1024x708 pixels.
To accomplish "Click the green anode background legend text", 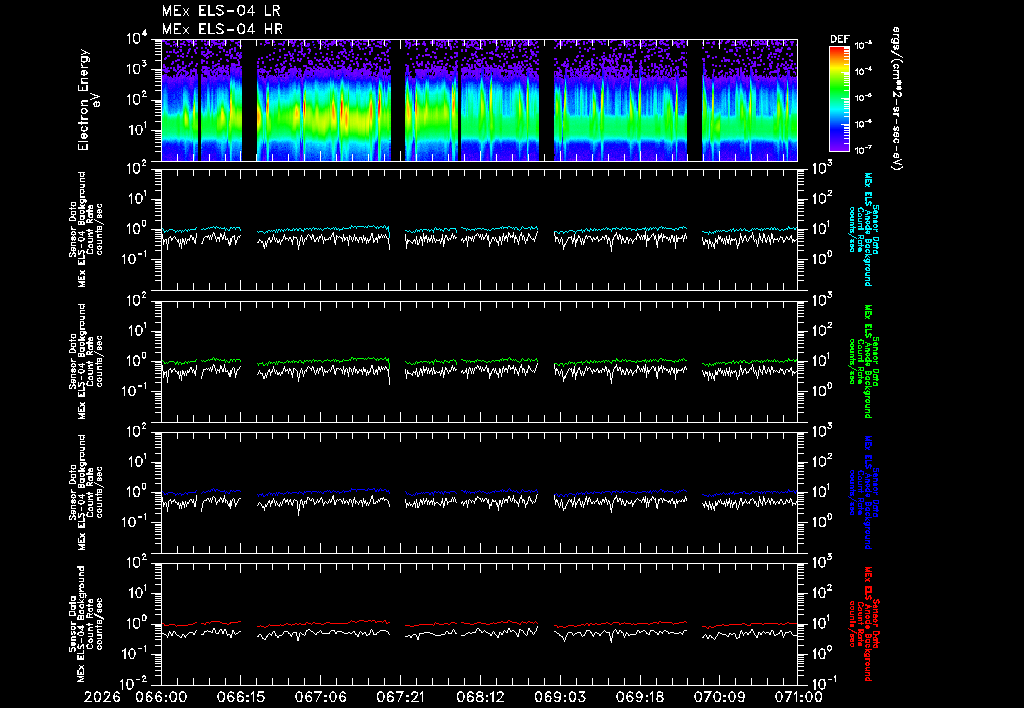I will tap(863, 361).
